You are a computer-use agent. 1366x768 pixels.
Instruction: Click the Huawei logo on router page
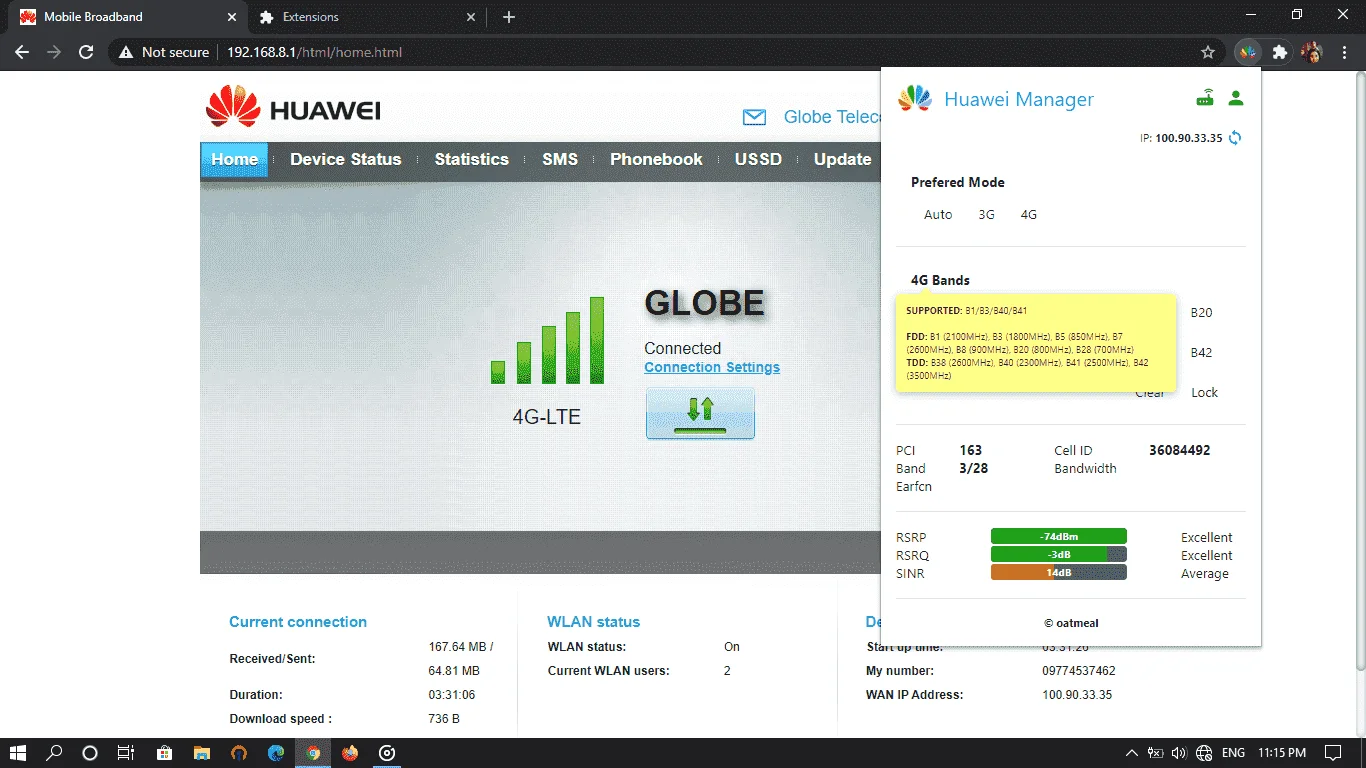point(293,107)
